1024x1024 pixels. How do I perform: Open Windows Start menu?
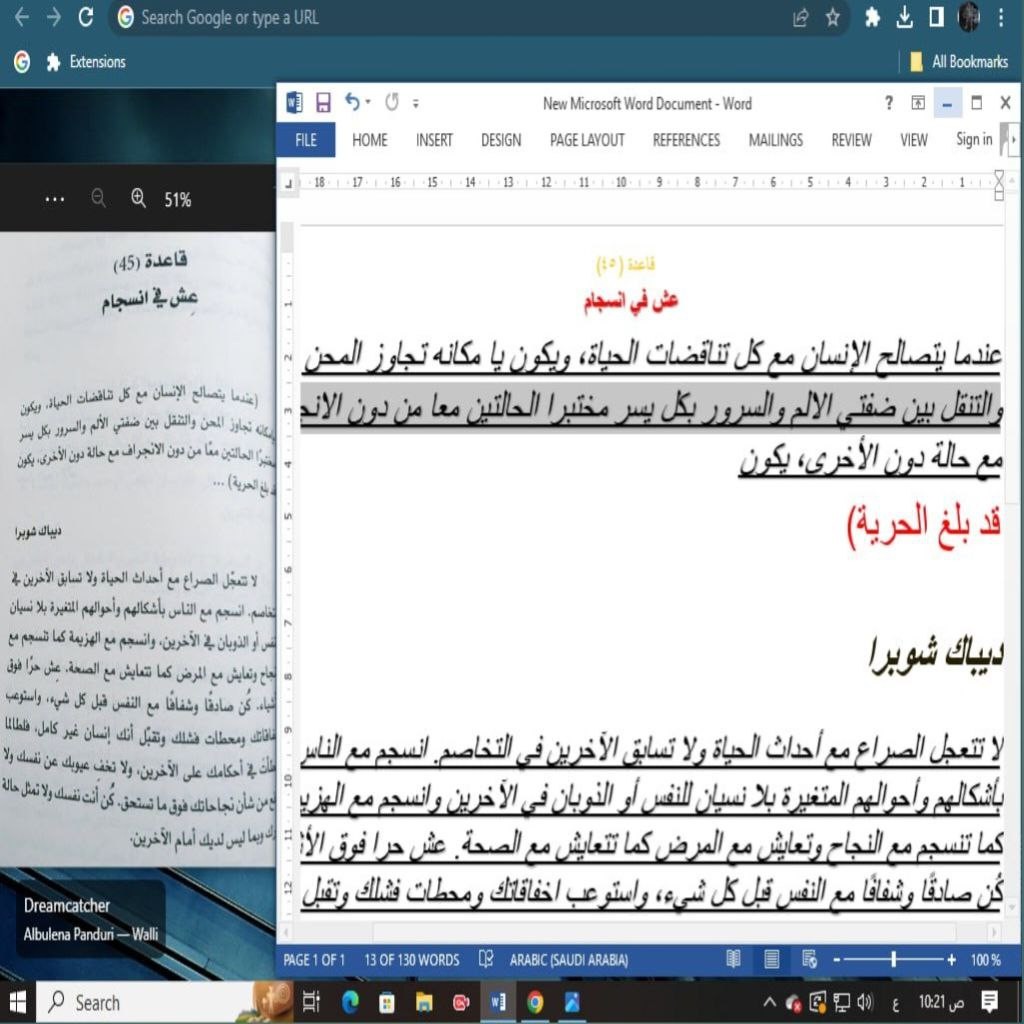pyautogui.click(x=17, y=1002)
